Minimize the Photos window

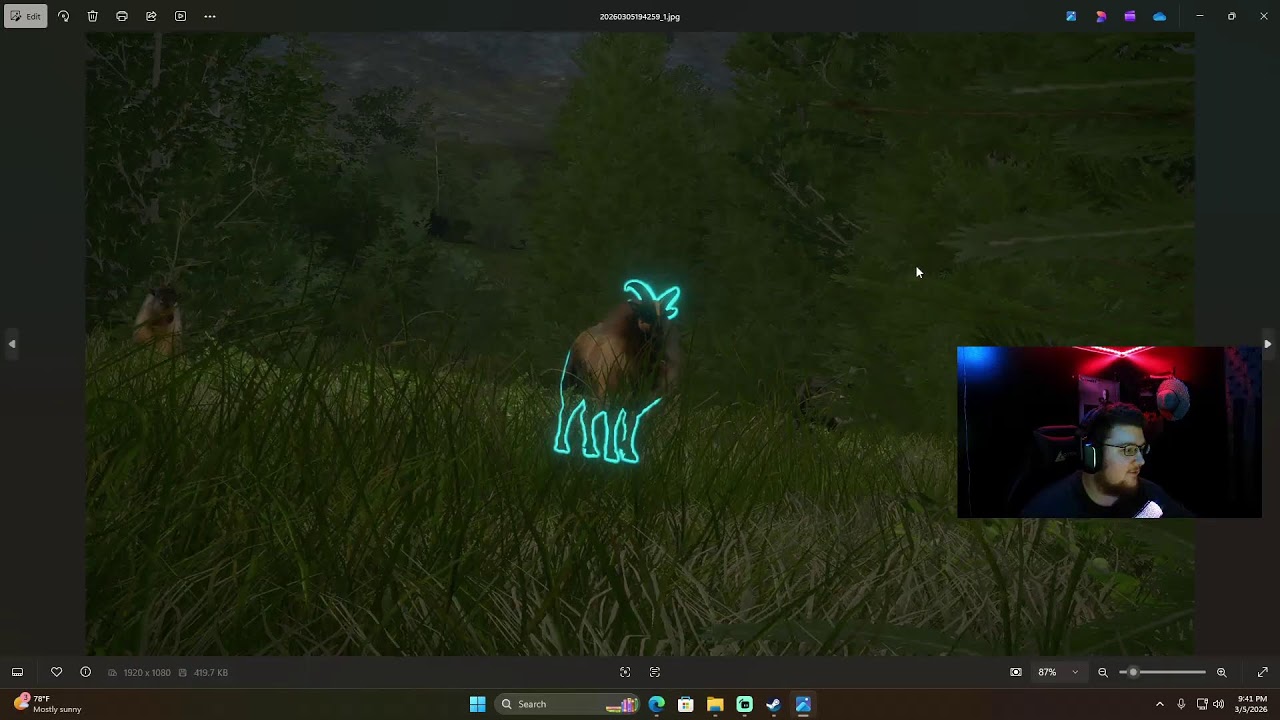pos(1200,16)
